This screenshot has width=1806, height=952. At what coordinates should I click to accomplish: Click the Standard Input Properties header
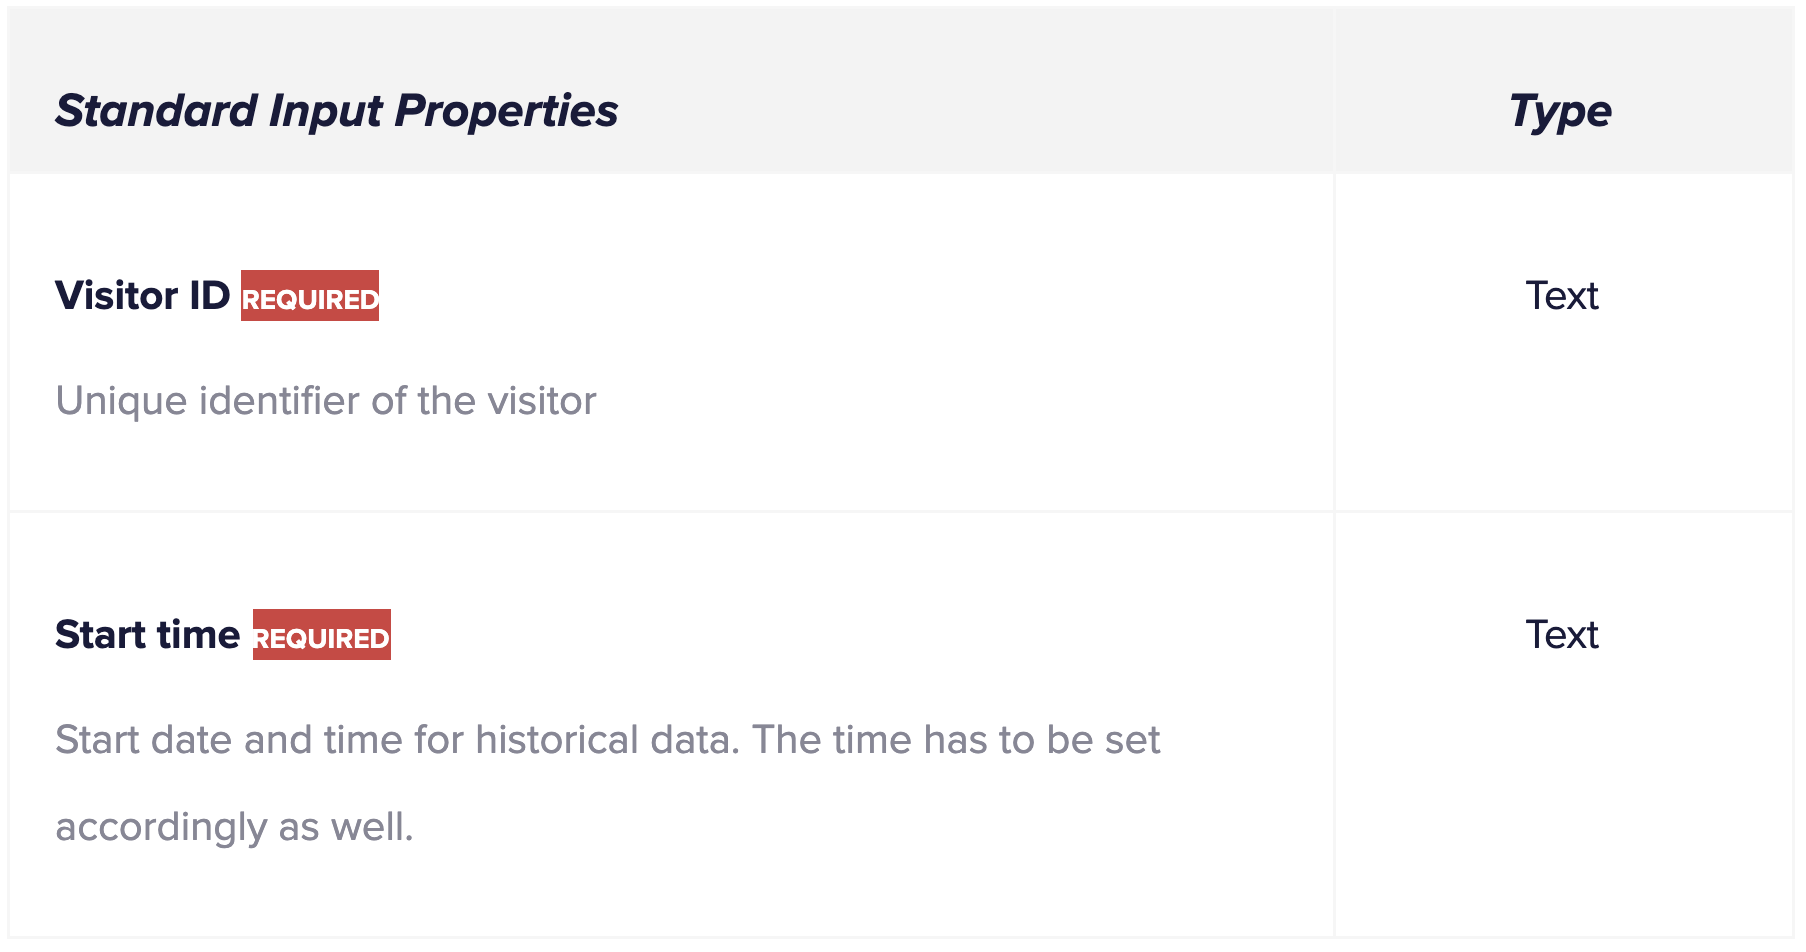(x=336, y=111)
